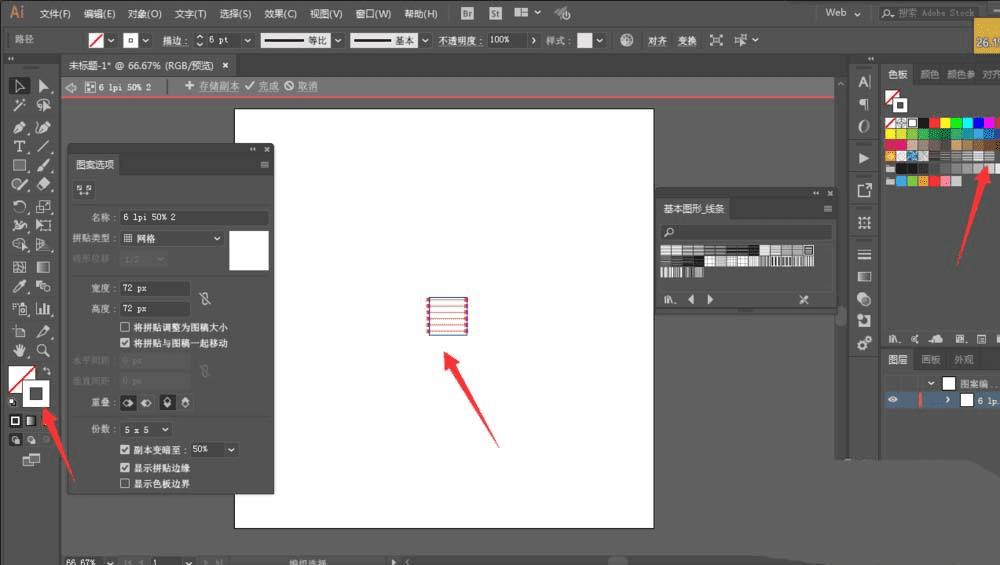
Task: Expand the Web workspace switcher
Action: (842, 13)
